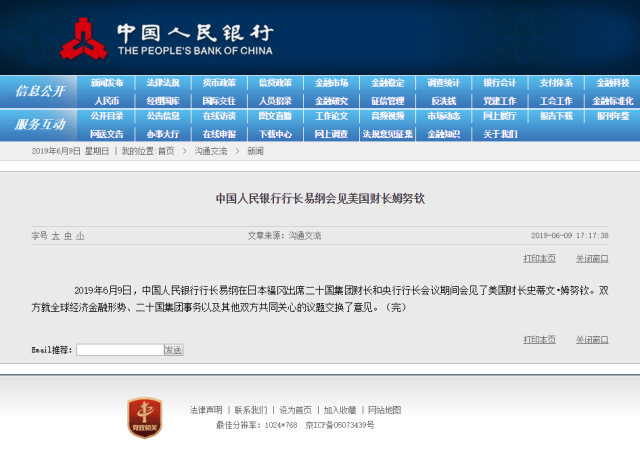640x452 pixels.
Task: Click the 加入收藏 footer link
Action: pos(340,410)
